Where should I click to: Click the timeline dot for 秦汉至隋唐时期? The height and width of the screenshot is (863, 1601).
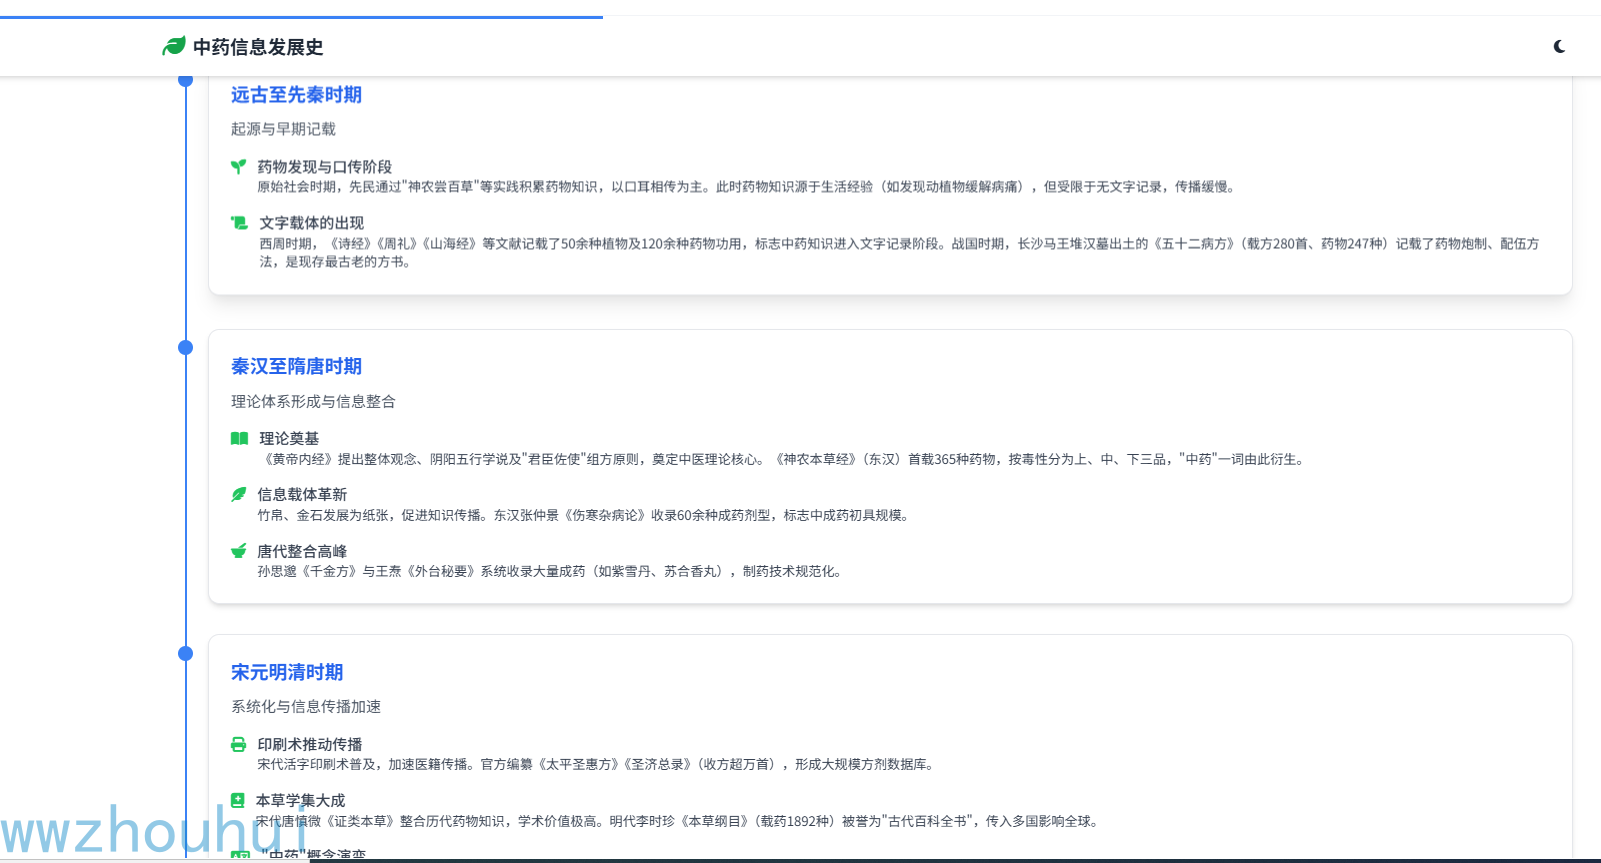185,348
